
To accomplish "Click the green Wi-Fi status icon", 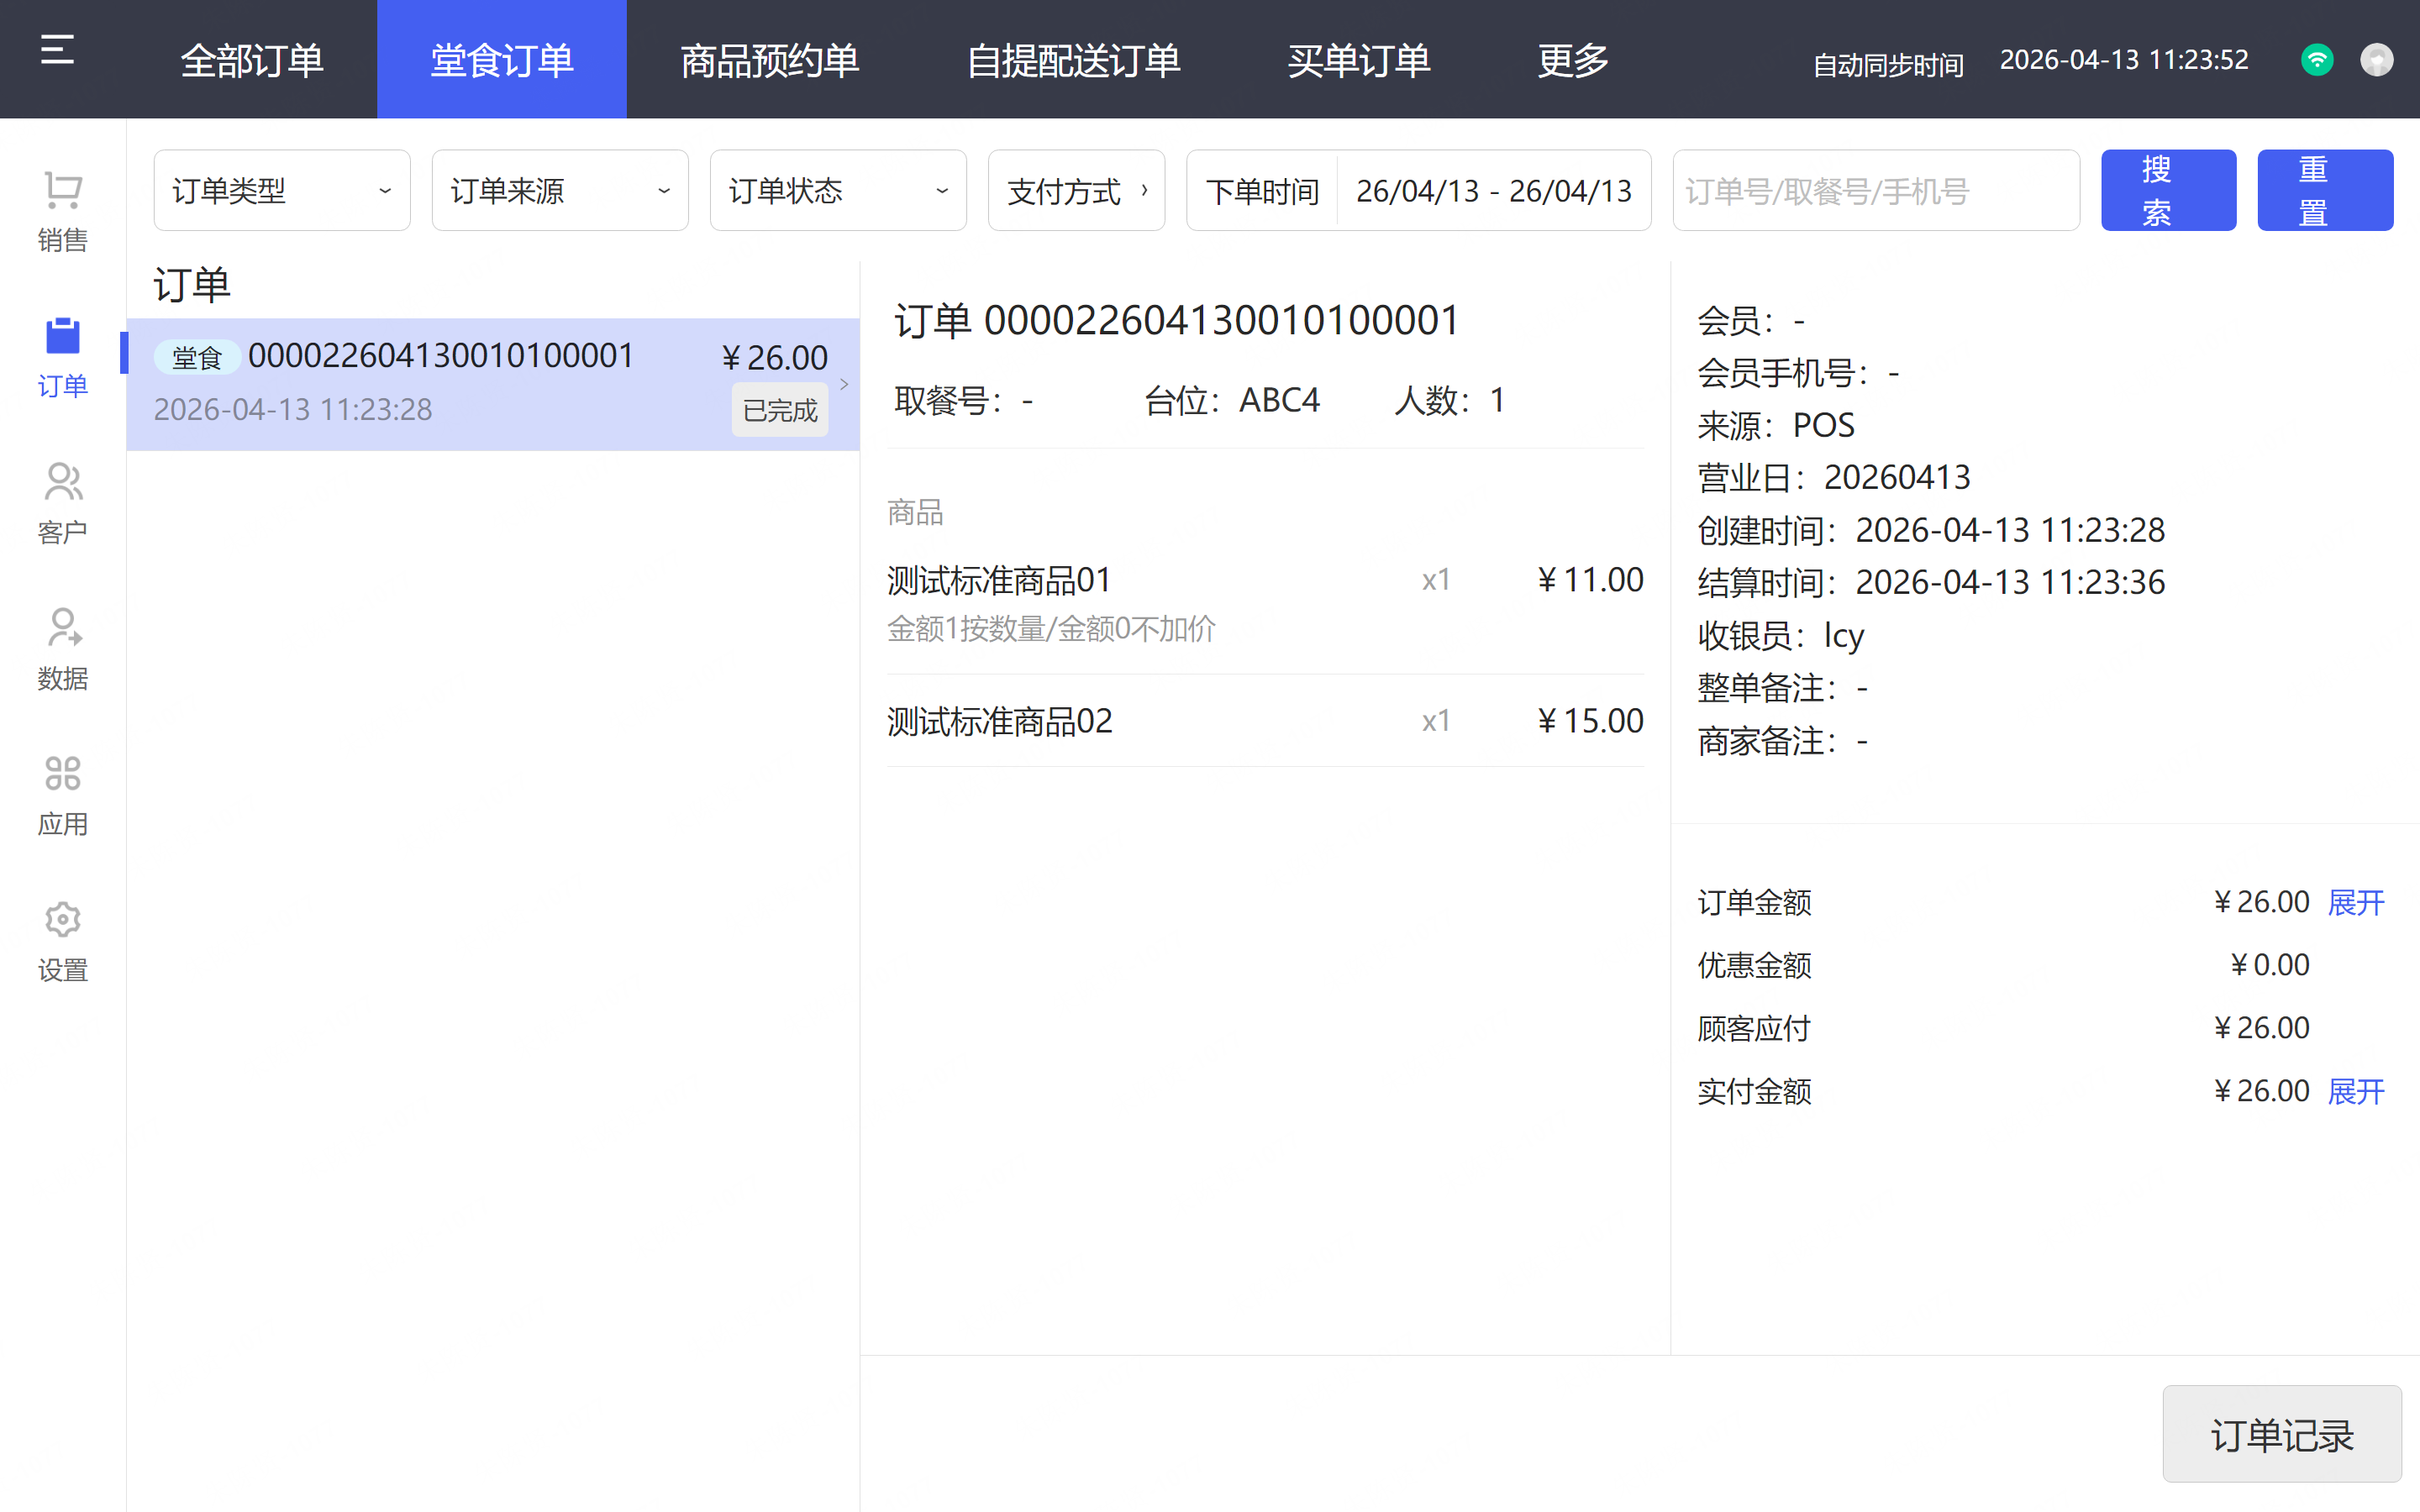I will tap(2317, 60).
